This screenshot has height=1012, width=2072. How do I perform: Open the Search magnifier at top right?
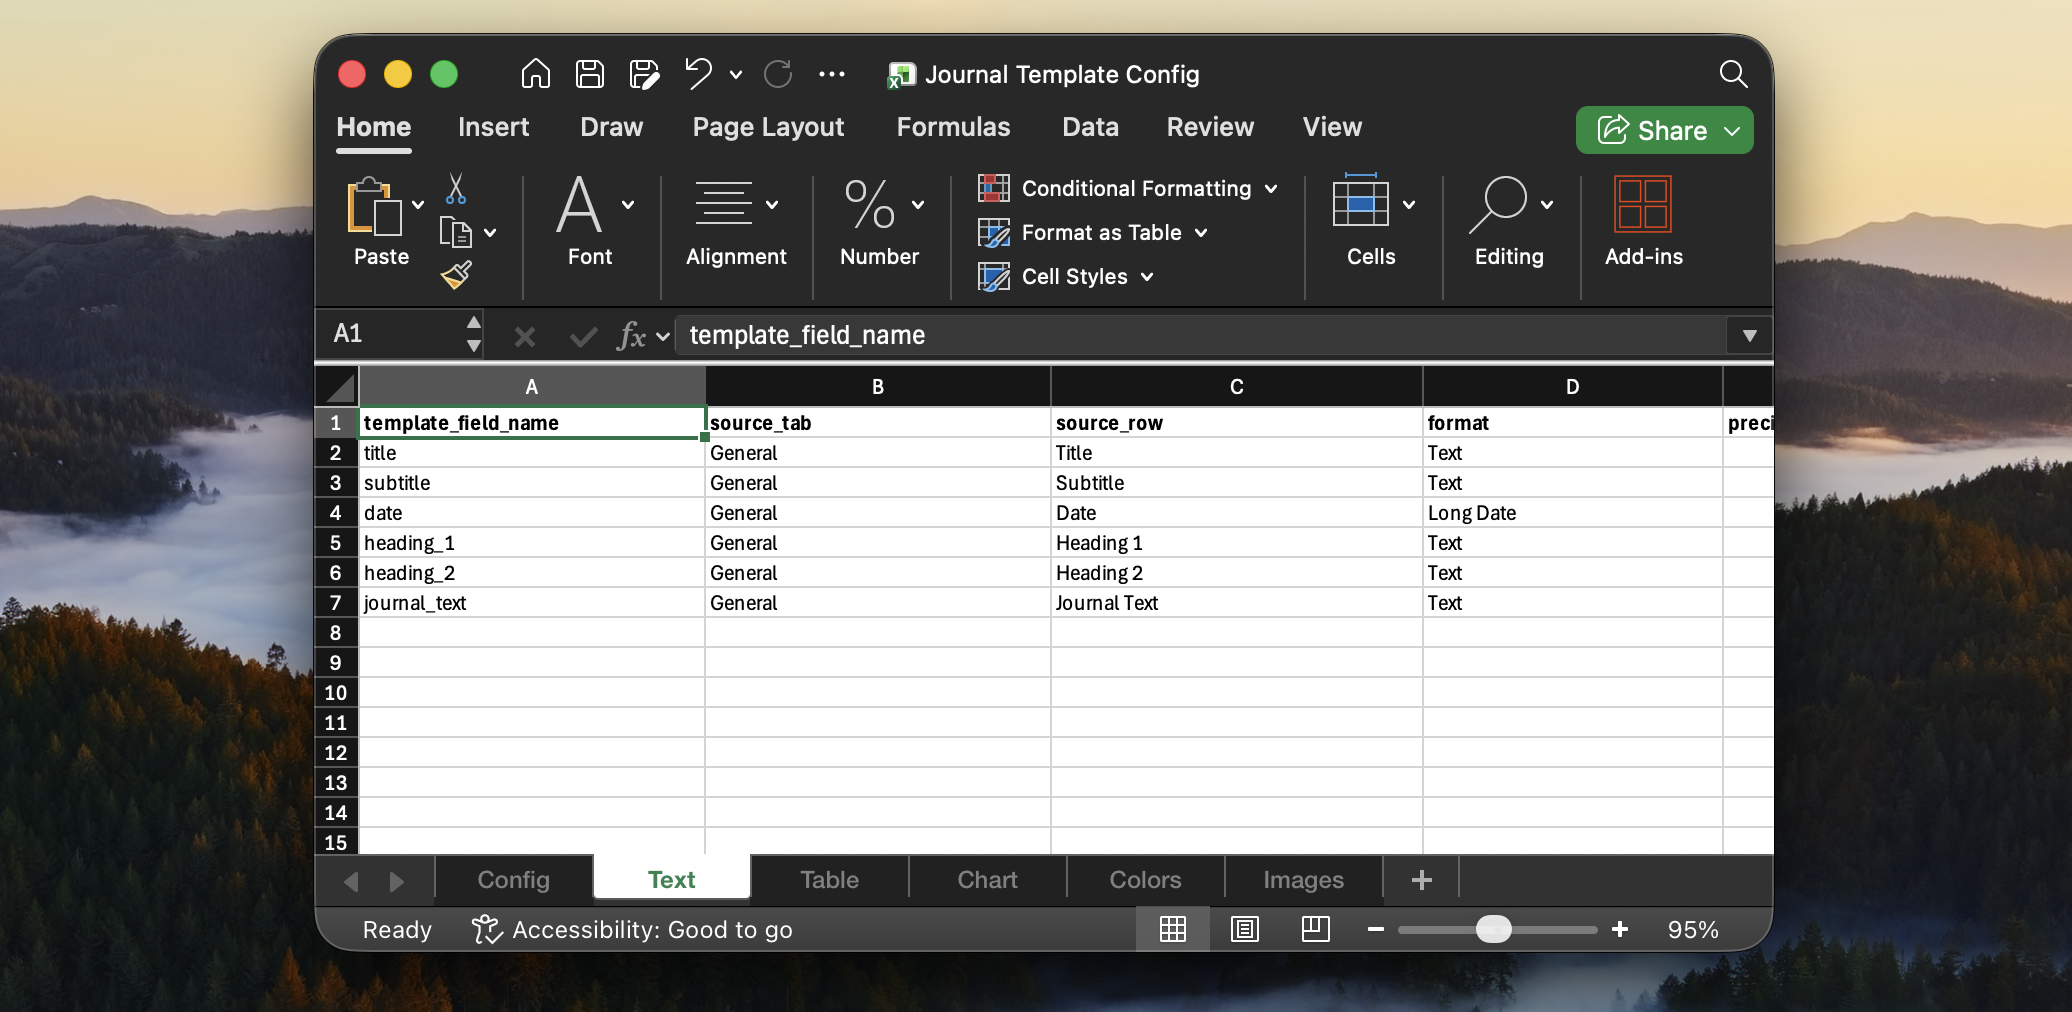[1733, 74]
